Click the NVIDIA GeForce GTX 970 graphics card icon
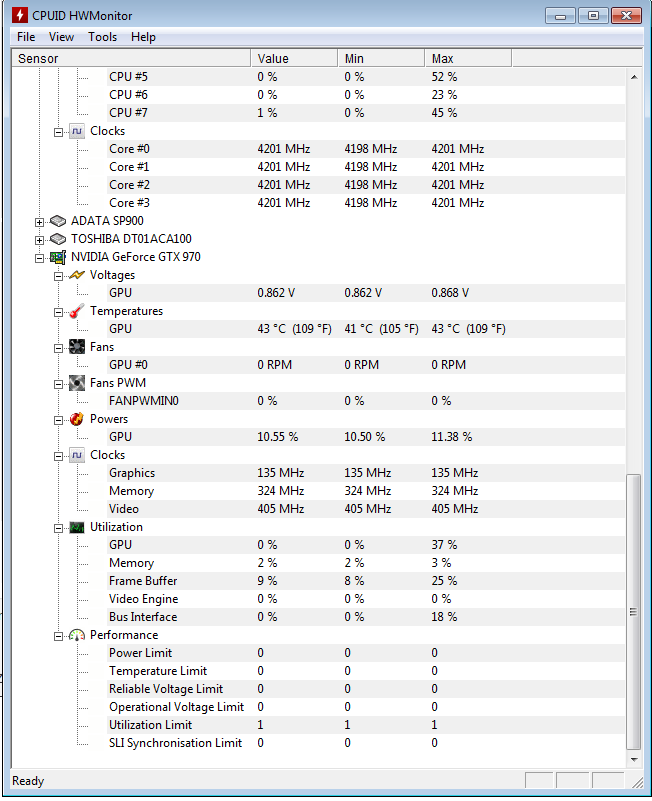Image resolution: width=652 pixels, height=801 pixels. [58, 257]
